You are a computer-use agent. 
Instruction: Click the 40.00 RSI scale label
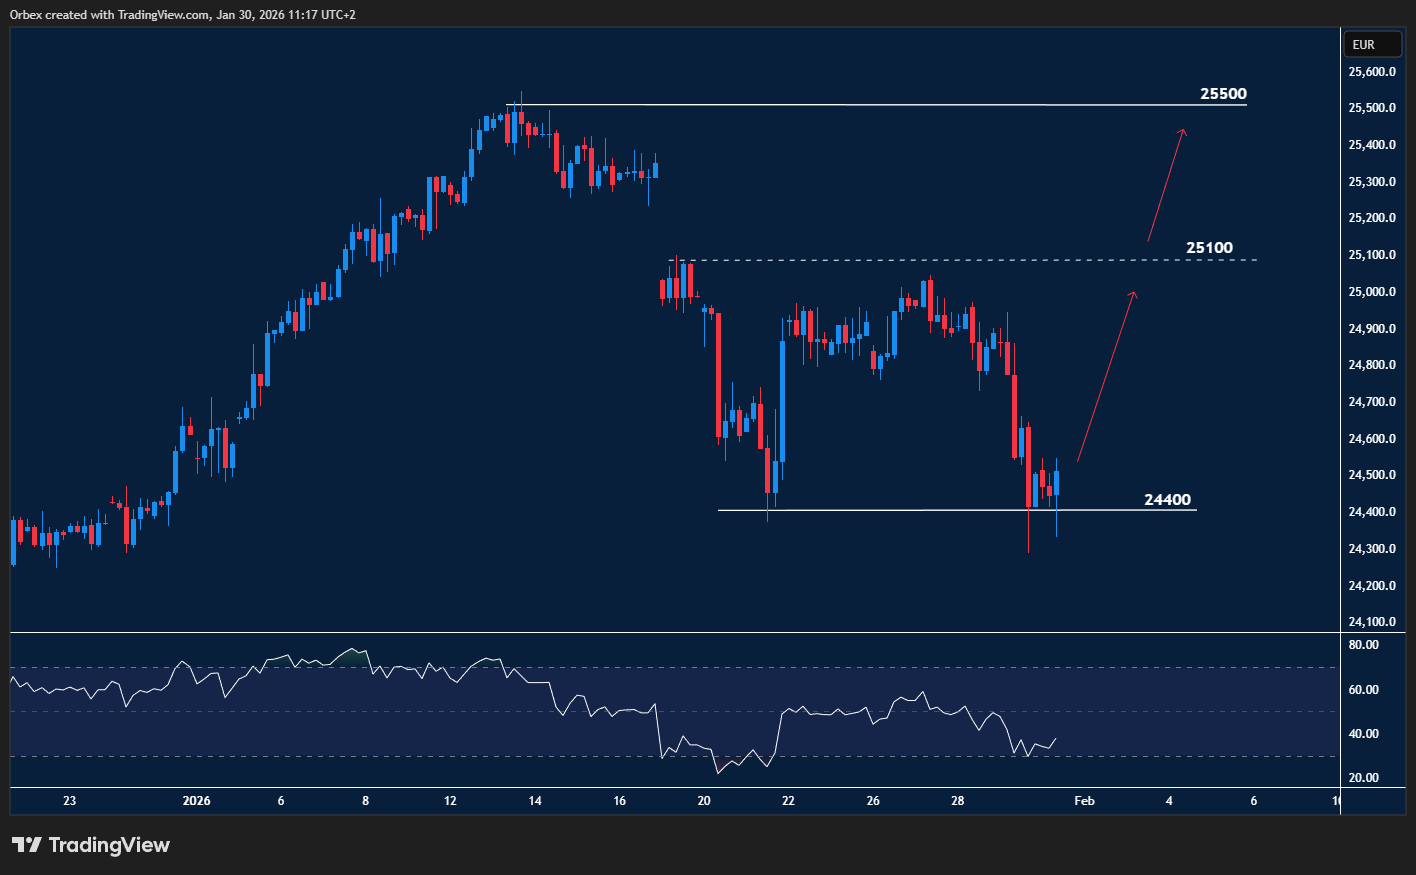click(1364, 734)
